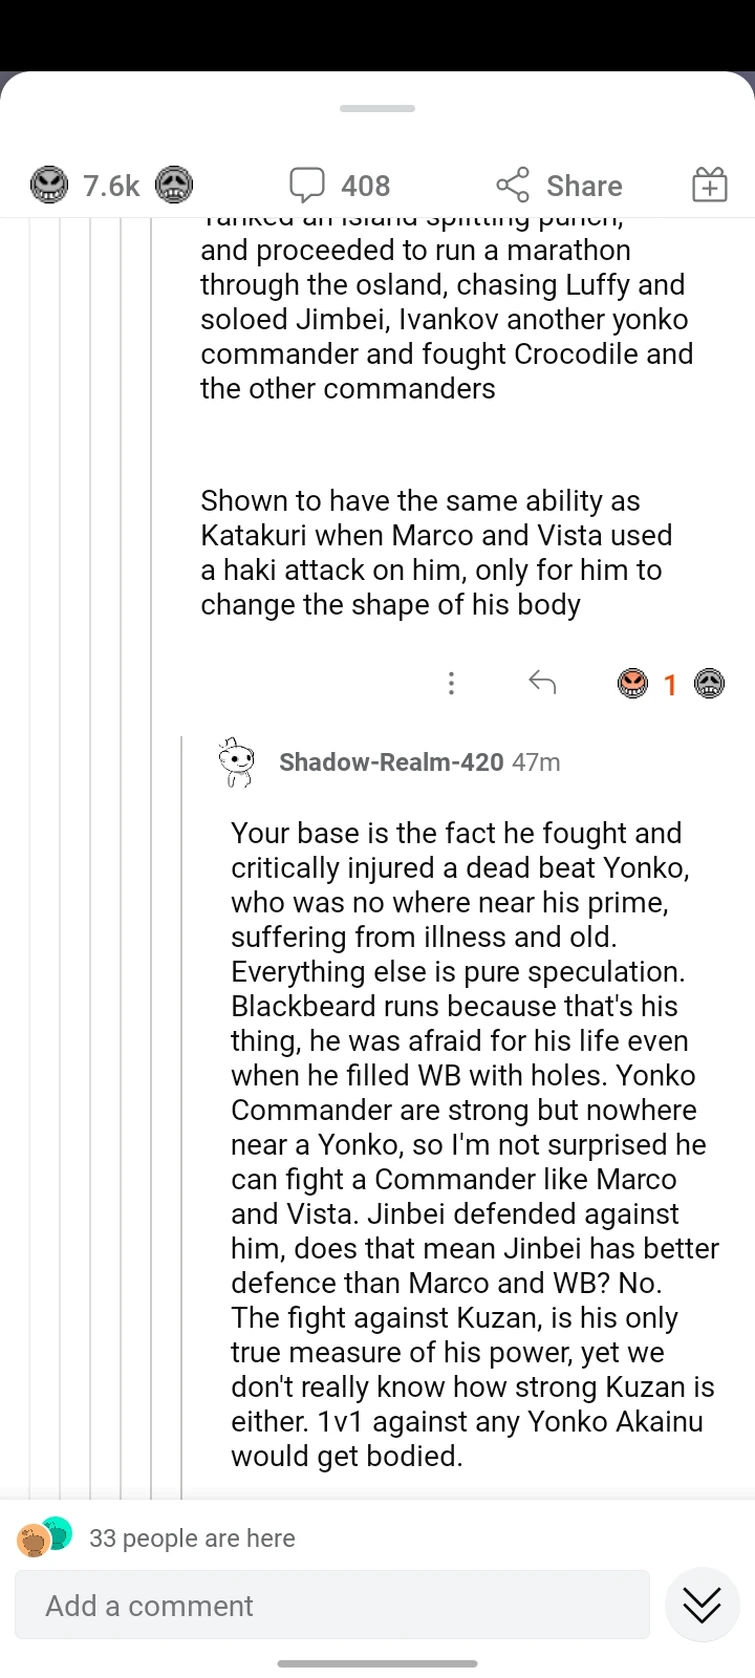Tap the 'Add a comment' field
The image size is (755, 1678).
(x=330, y=1605)
